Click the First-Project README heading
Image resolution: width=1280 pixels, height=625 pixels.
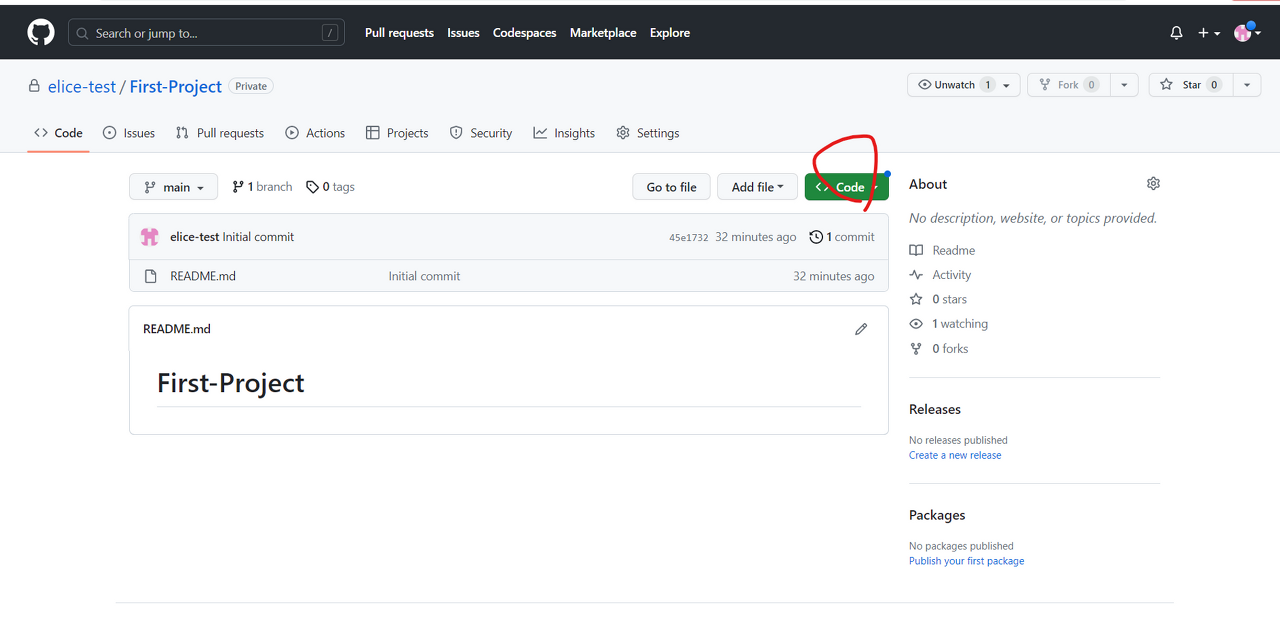231,383
